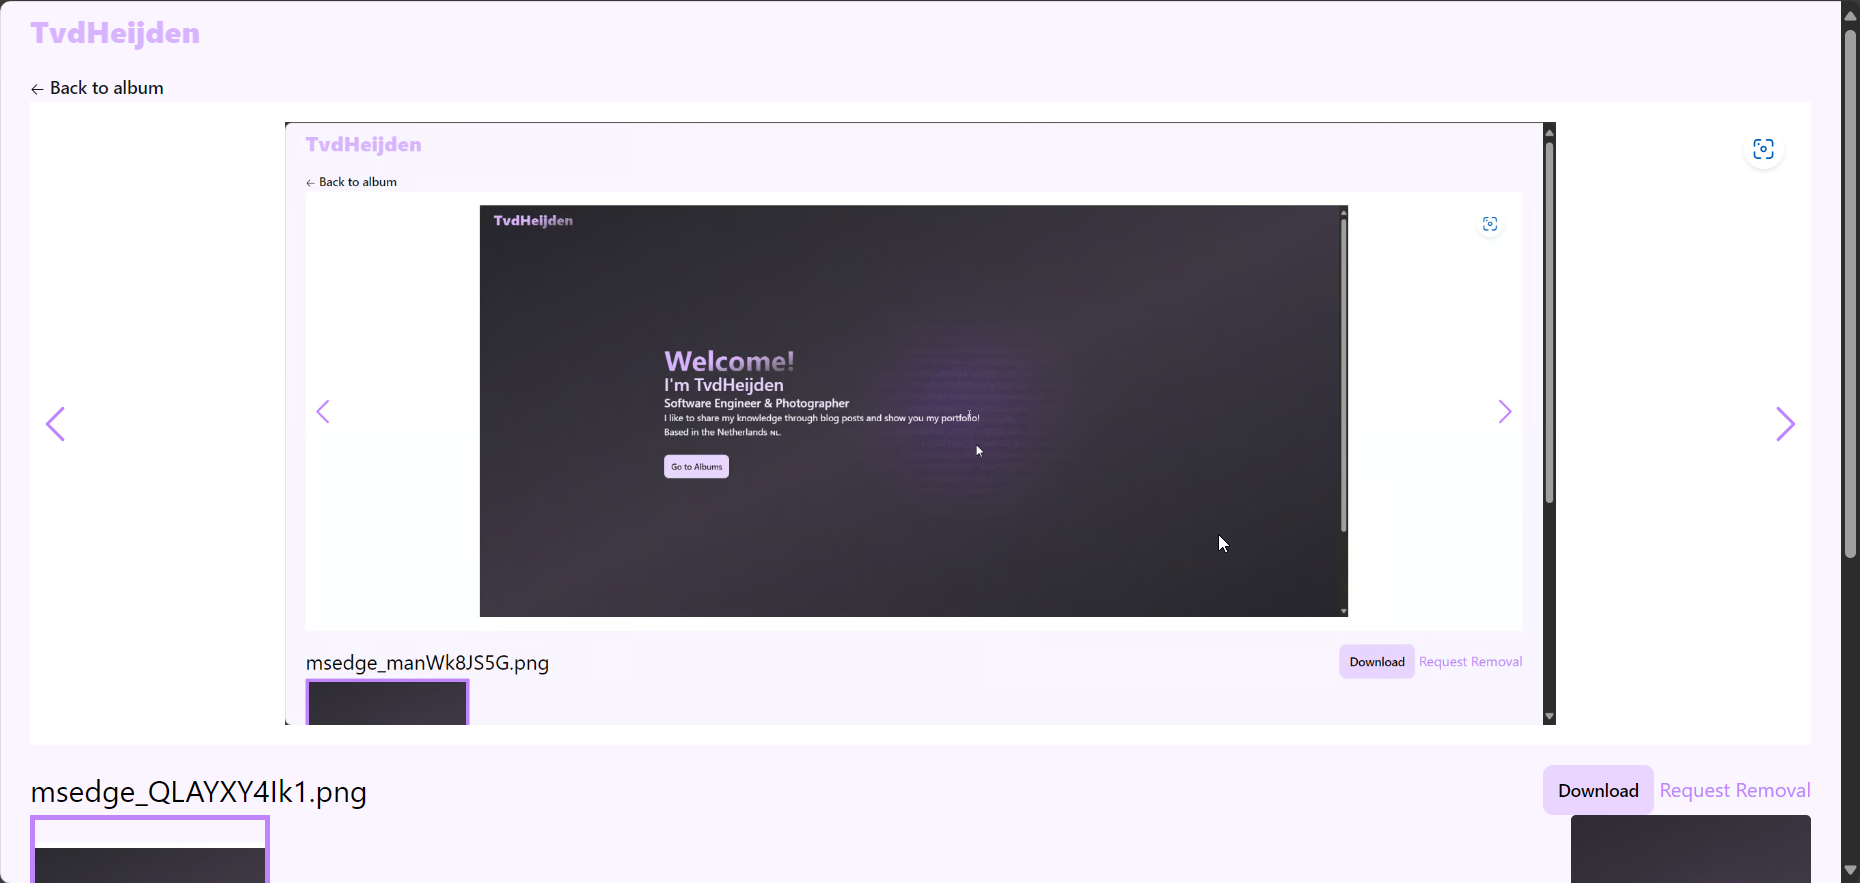
Task: Go to previous image with outer left chevron
Action: [56, 424]
